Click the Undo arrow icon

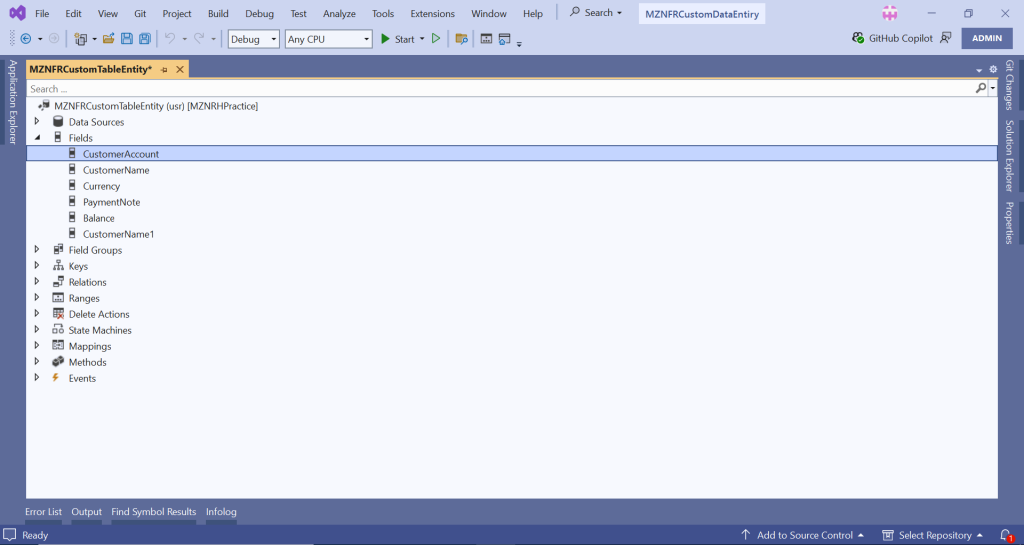(170, 39)
